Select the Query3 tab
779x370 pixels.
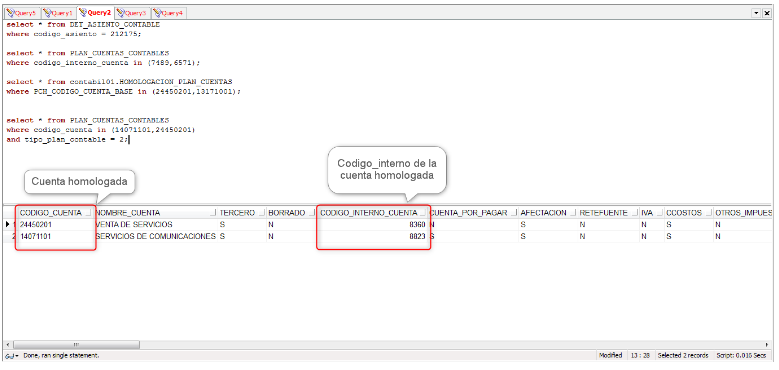[x=132, y=13]
